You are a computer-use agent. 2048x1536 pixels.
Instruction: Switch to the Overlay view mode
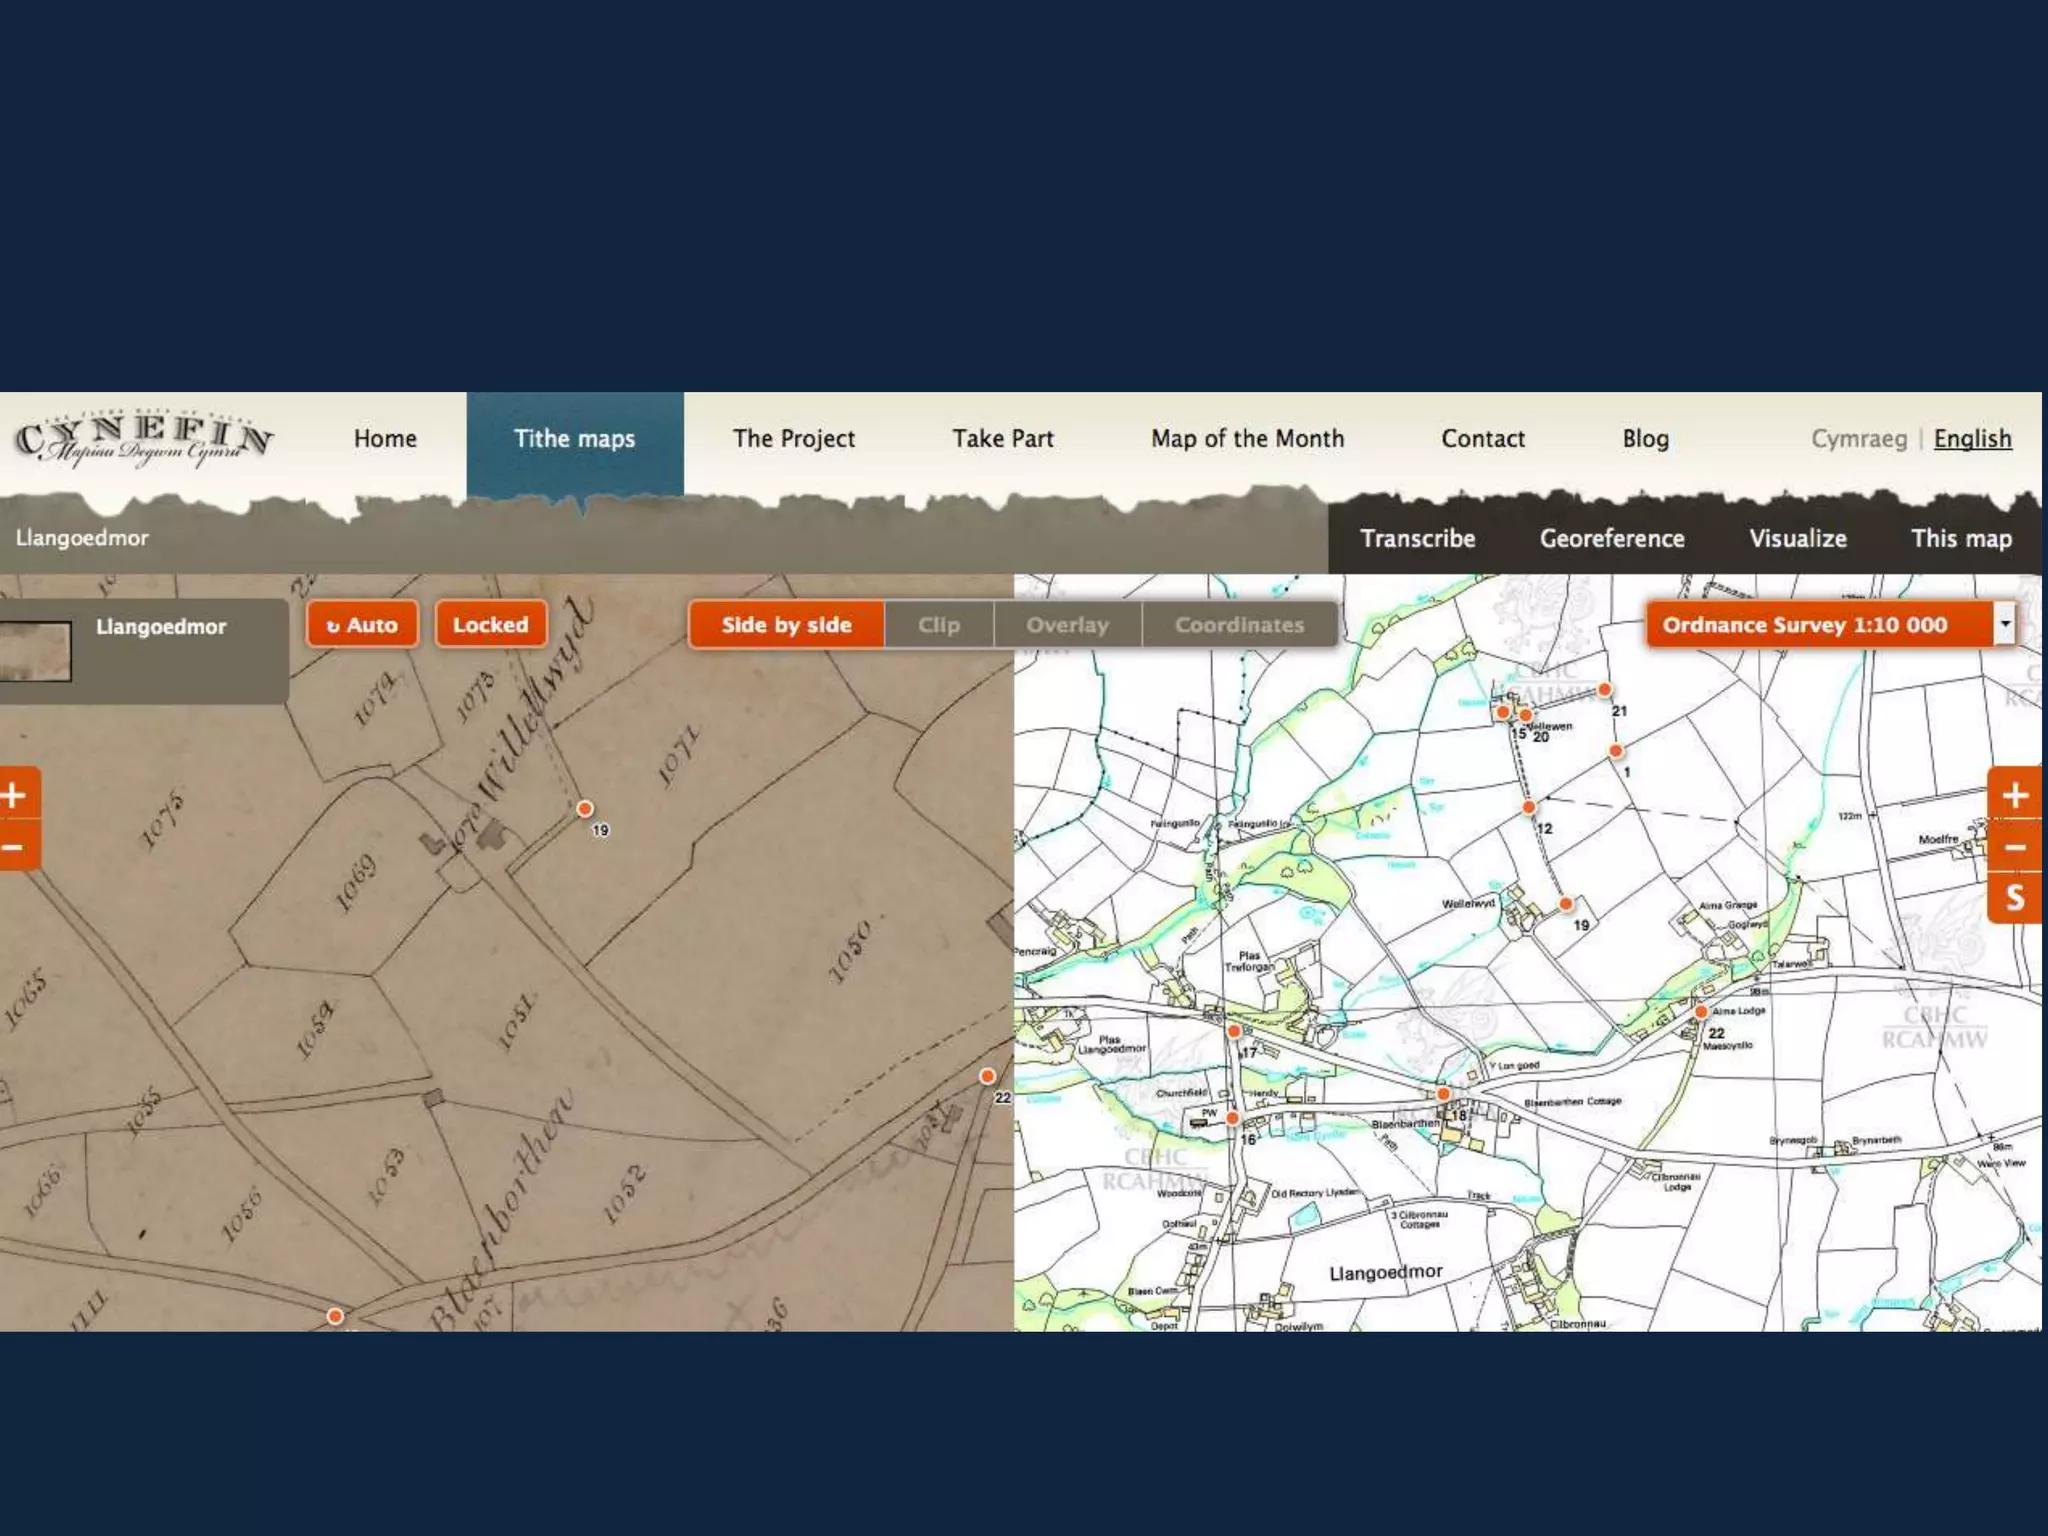pyautogui.click(x=1067, y=625)
